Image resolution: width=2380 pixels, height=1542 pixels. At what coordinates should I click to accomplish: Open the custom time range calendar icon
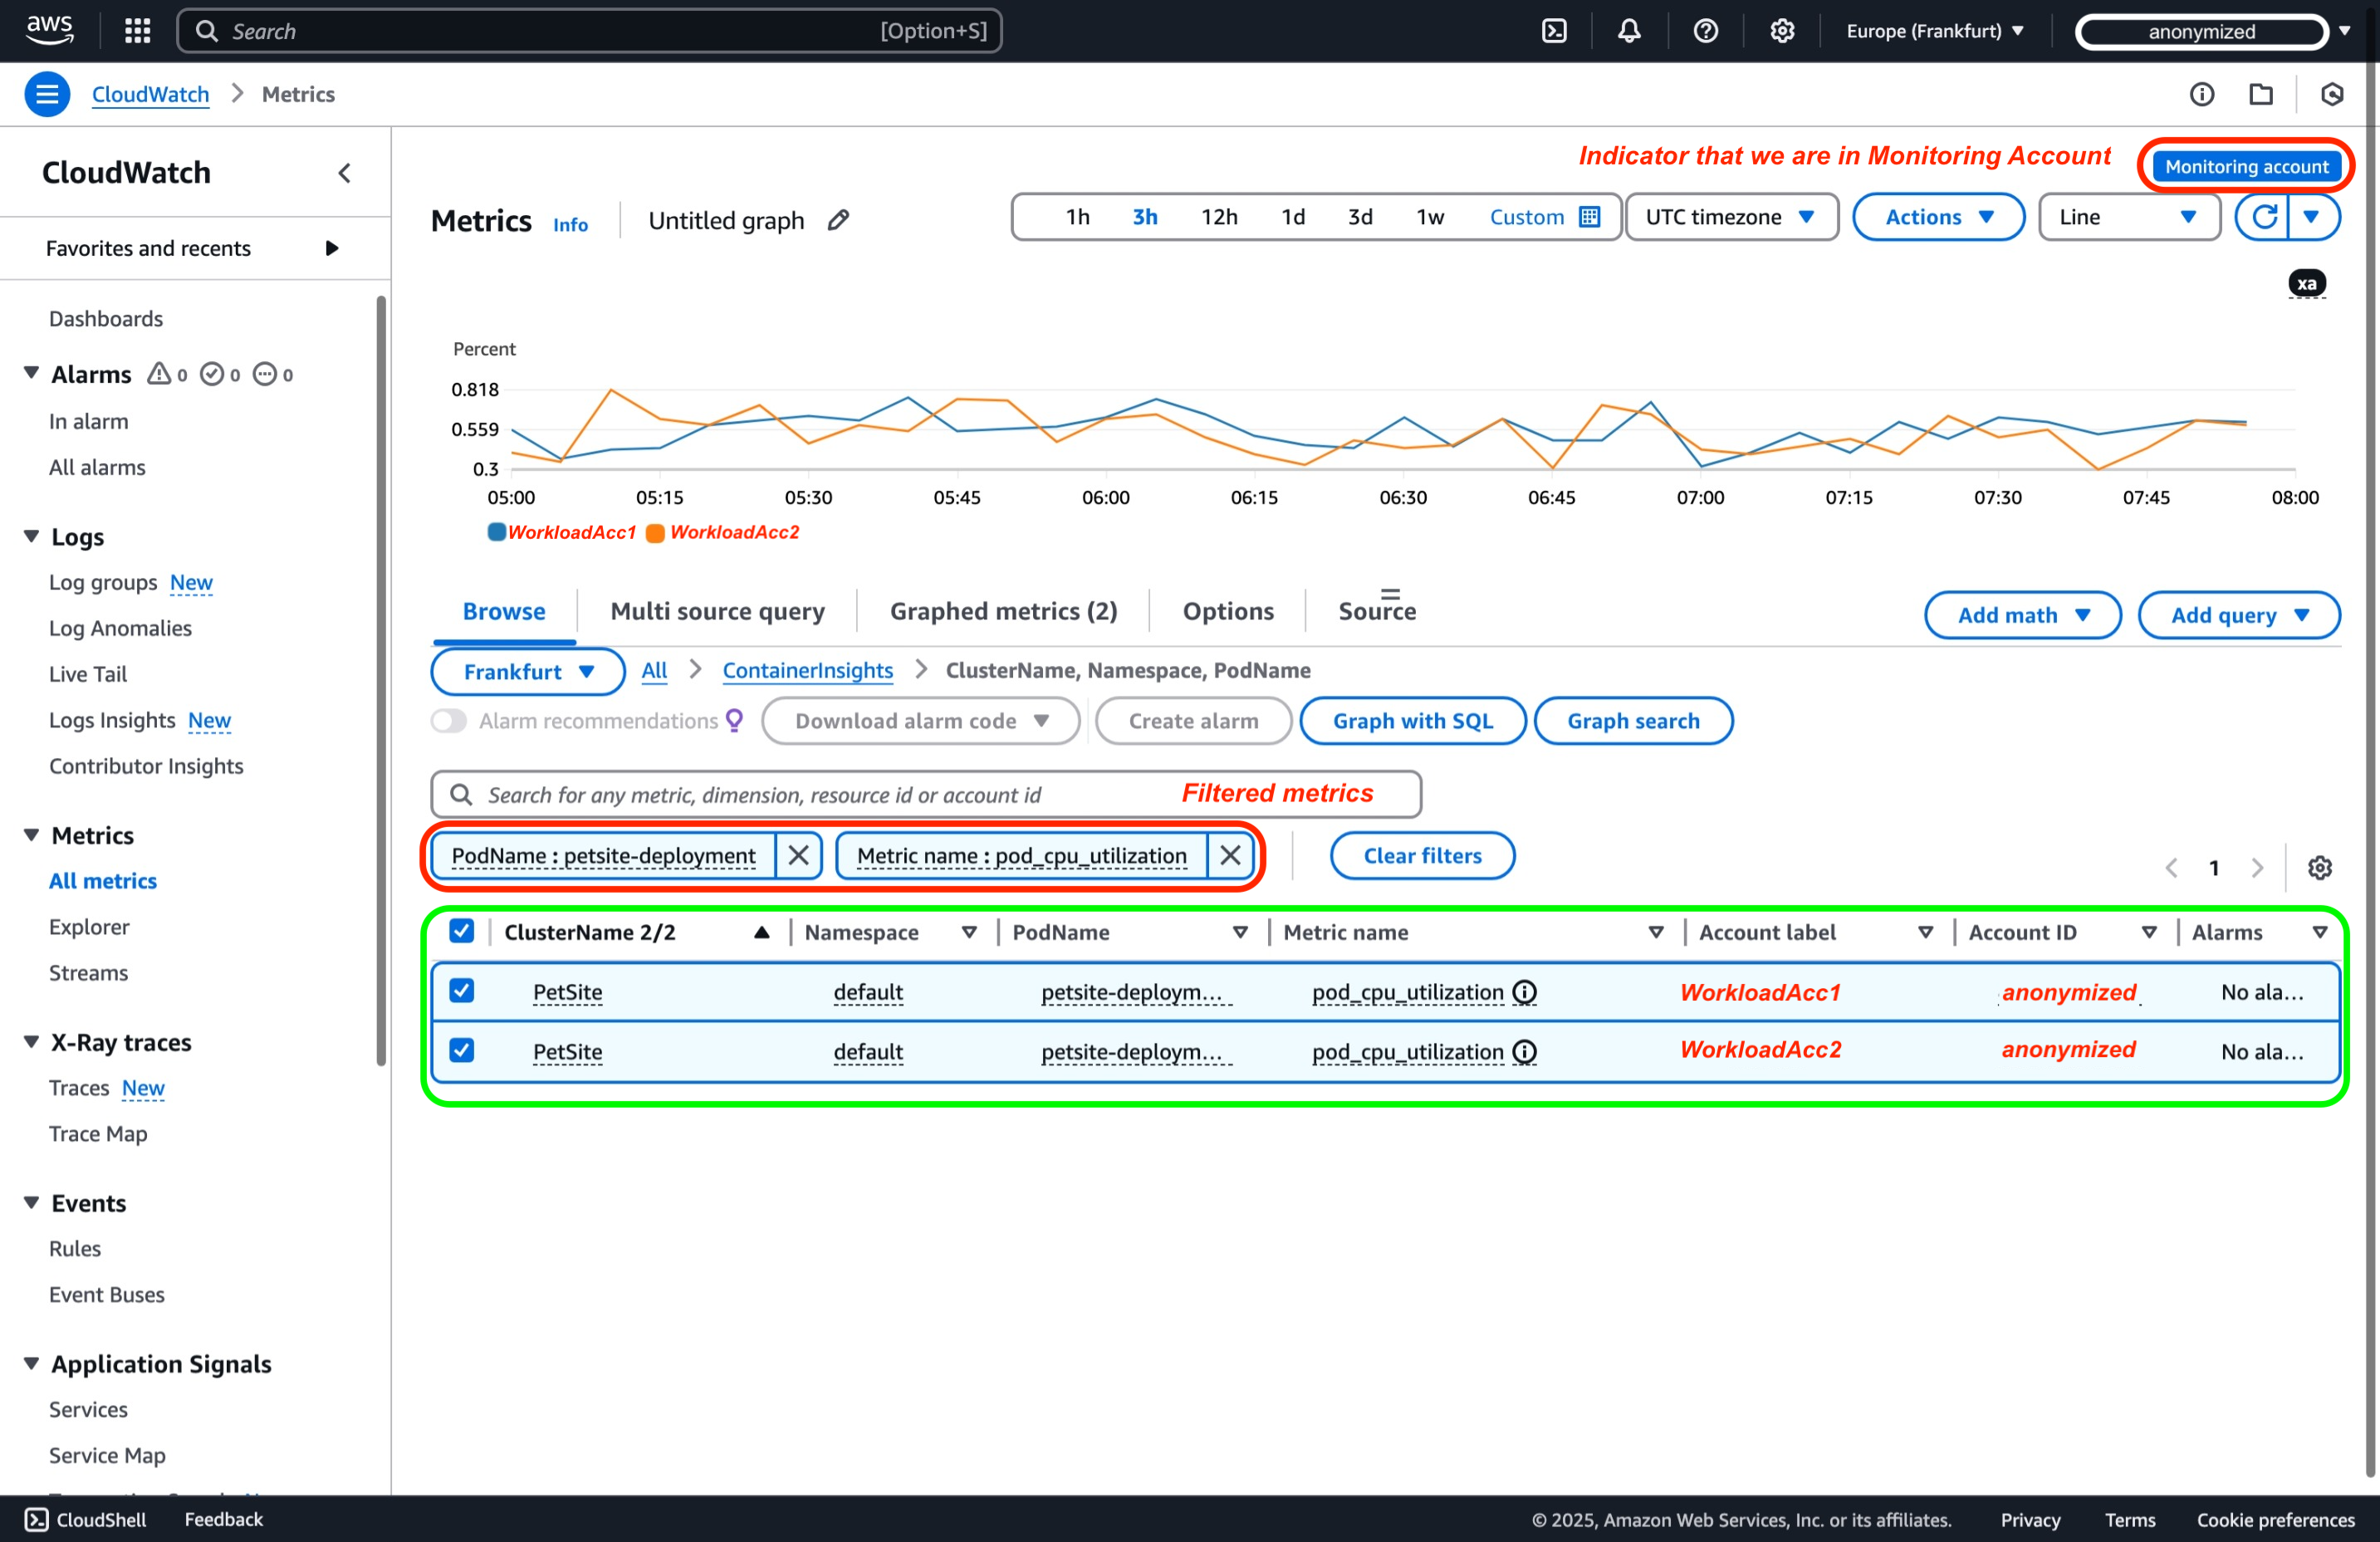pyautogui.click(x=1589, y=217)
